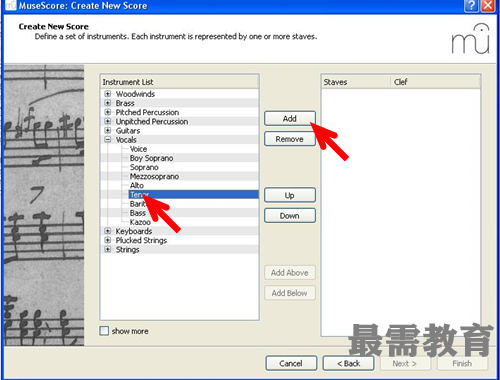
Task: Click the Clef column header
Action: (x=435, y=82)
